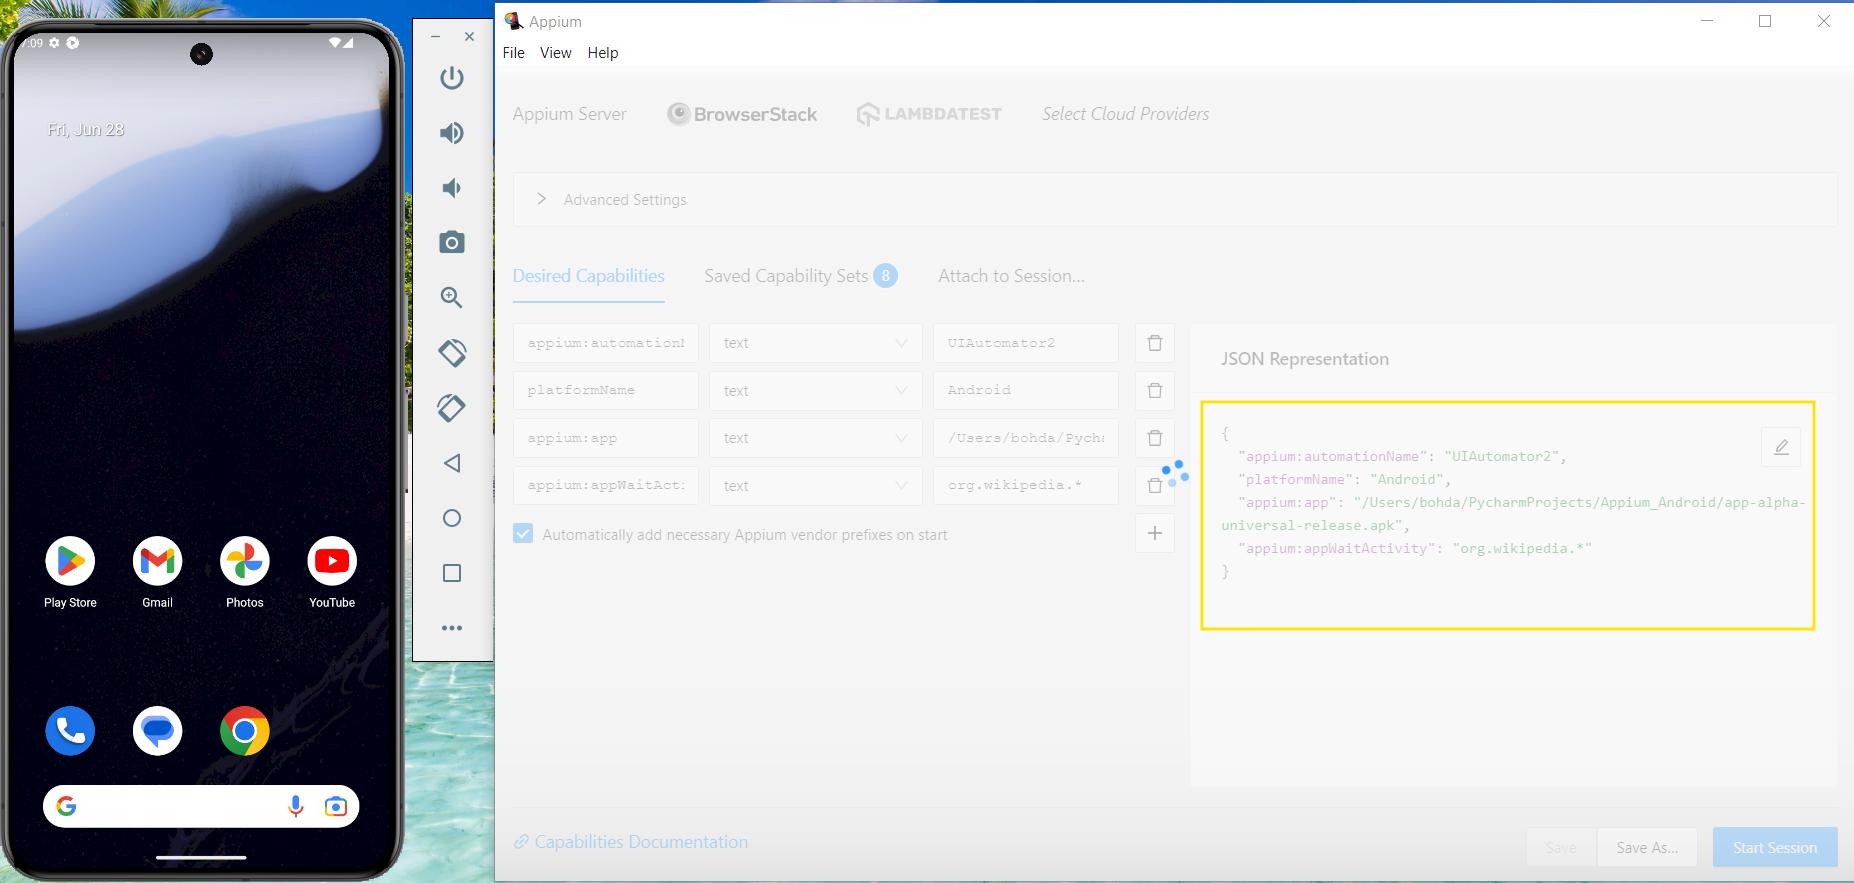The image size is (1854, 883).
Task: Click the platformName name field
Action: click(x=606, y=390)
